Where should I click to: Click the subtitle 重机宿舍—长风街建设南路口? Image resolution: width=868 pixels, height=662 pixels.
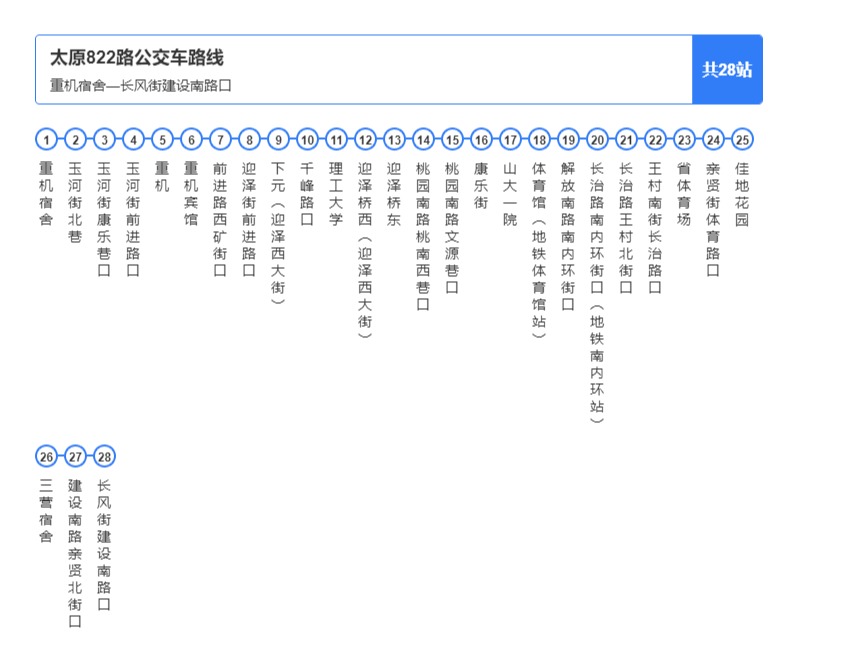click(141, 85)
